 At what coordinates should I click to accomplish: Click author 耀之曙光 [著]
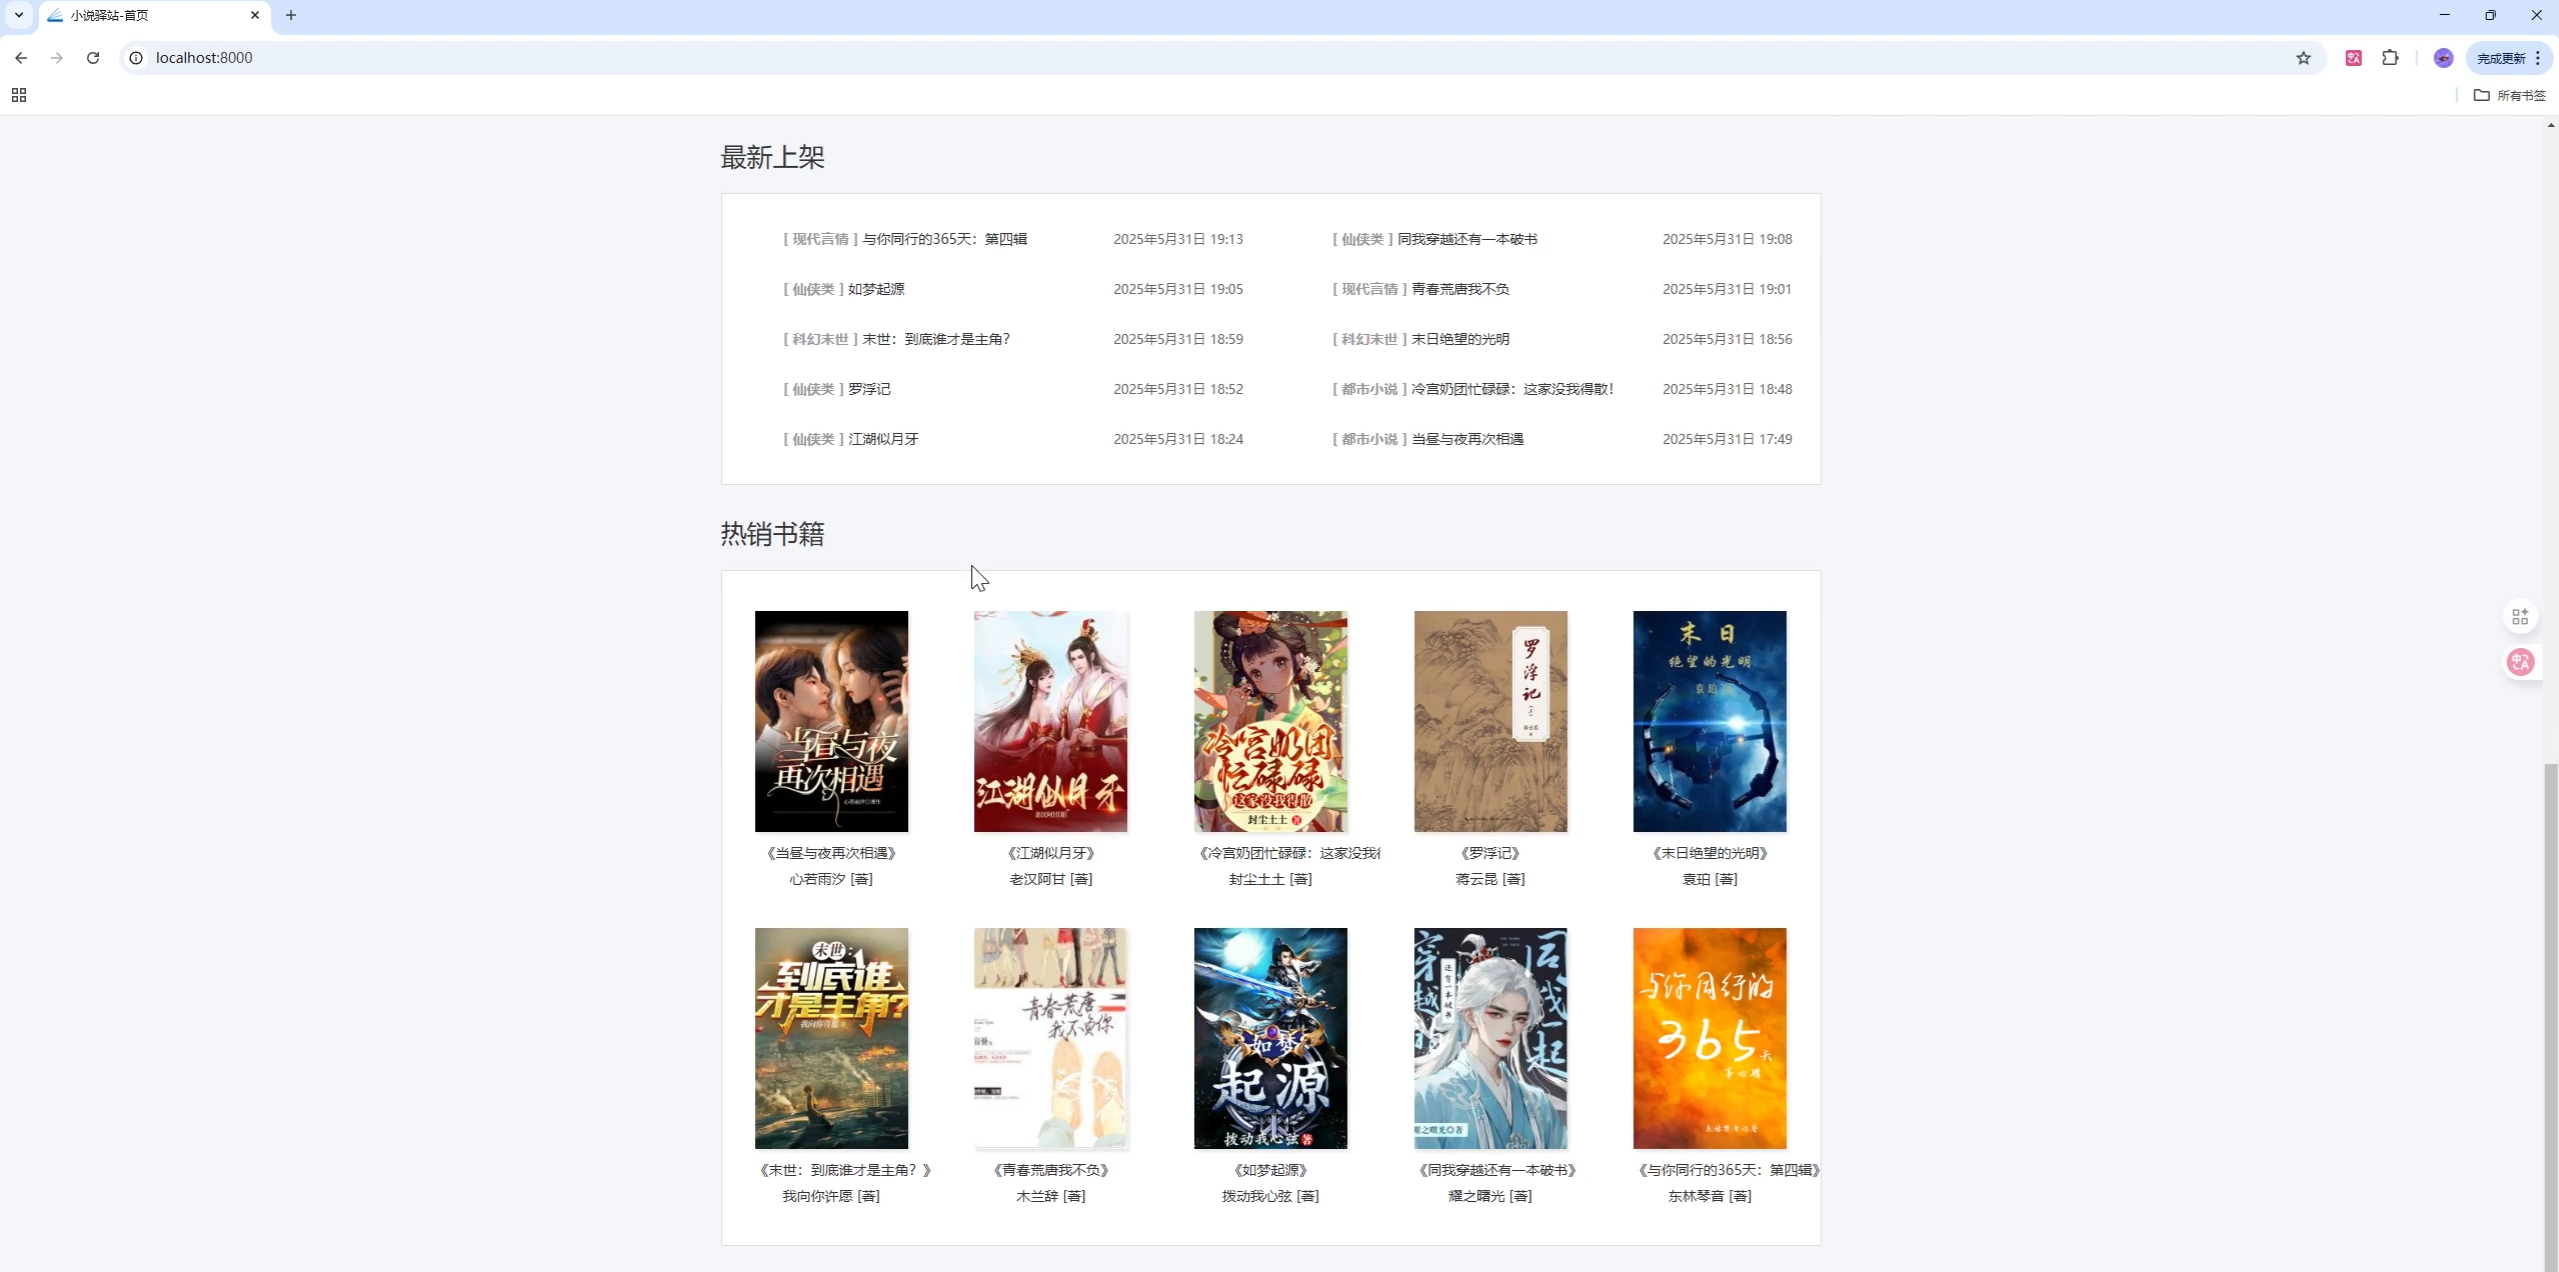[x=1490, y=1196]
